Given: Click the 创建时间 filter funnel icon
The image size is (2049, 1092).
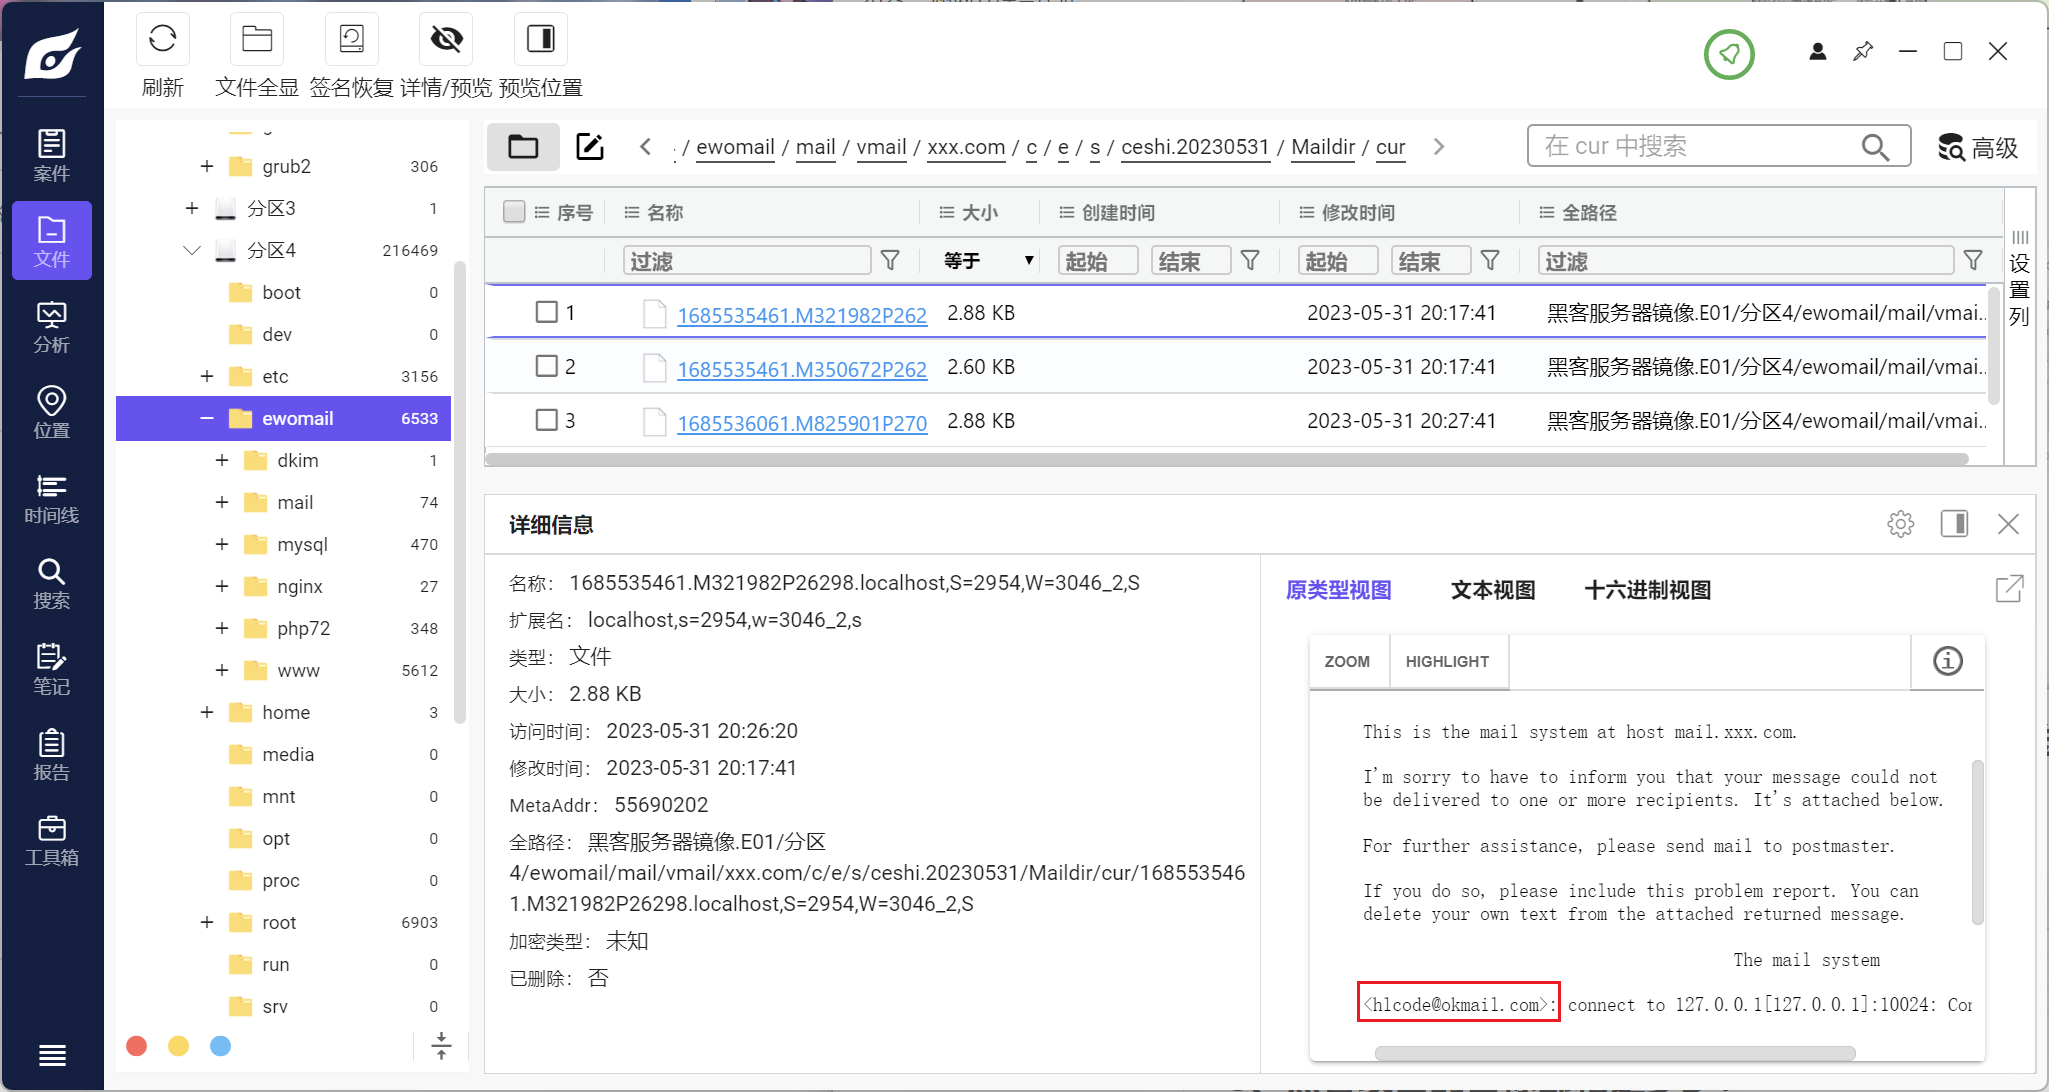Looking at the screenshot, I should (1250, 261).
